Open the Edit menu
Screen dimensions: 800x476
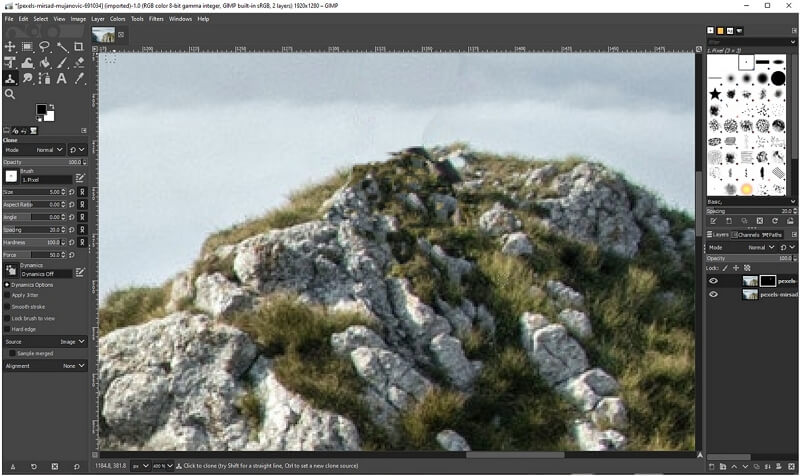(23, 19)
